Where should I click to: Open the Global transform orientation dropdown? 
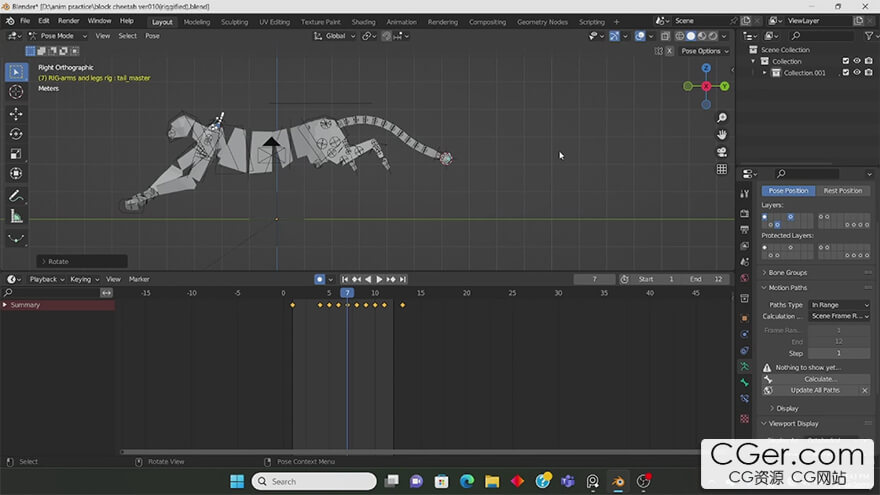(334, 36)
